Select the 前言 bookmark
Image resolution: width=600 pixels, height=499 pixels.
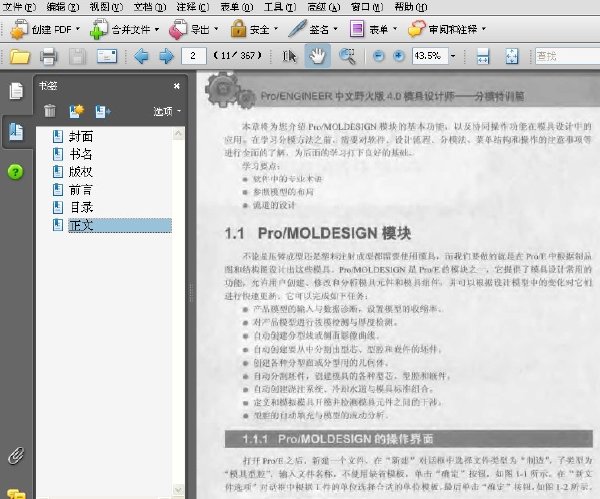tap(81, 190)
